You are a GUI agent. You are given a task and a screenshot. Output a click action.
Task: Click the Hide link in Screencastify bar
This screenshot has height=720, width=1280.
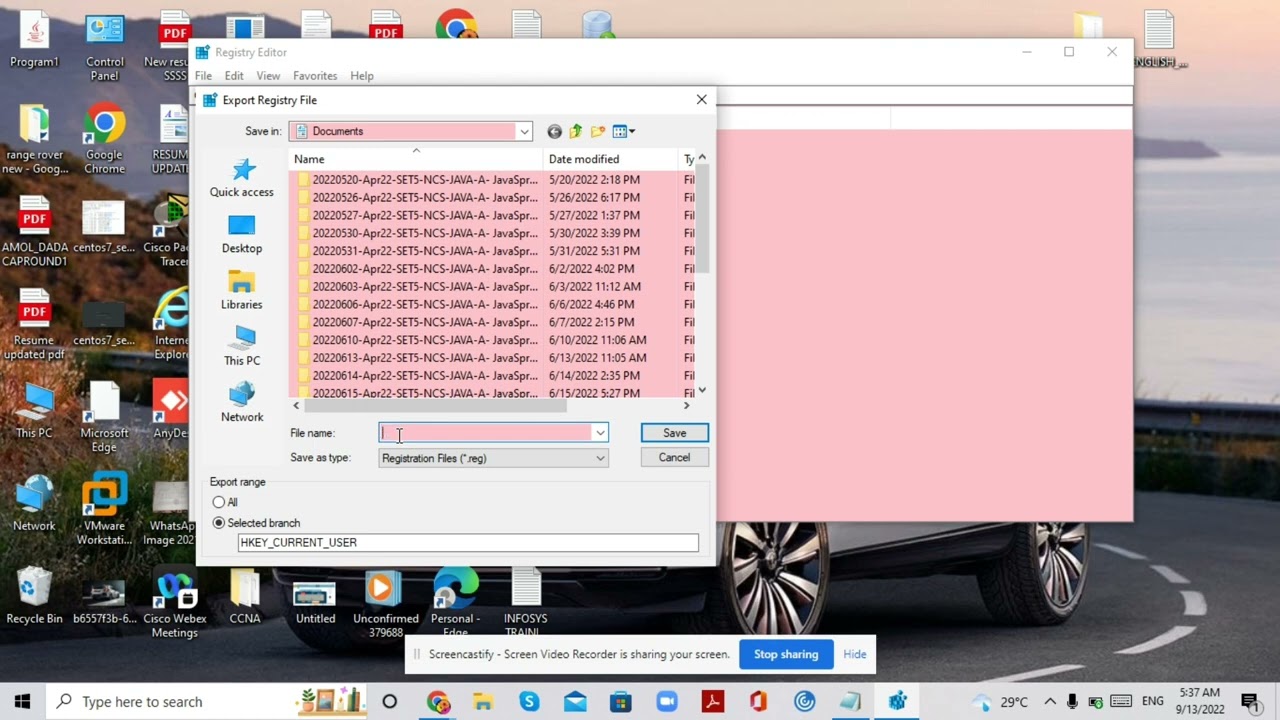coord(855,654)
